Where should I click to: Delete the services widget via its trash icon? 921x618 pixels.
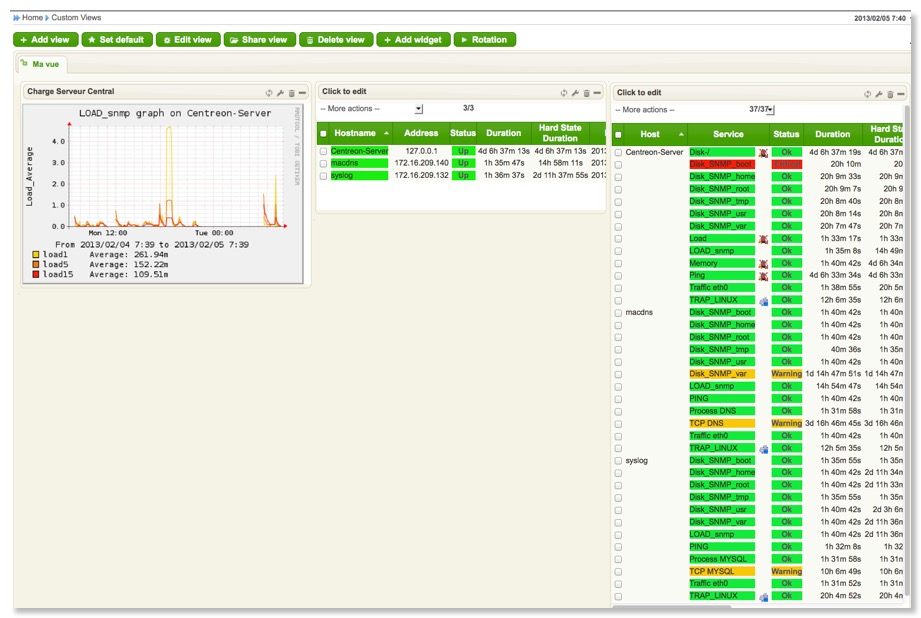889,92
